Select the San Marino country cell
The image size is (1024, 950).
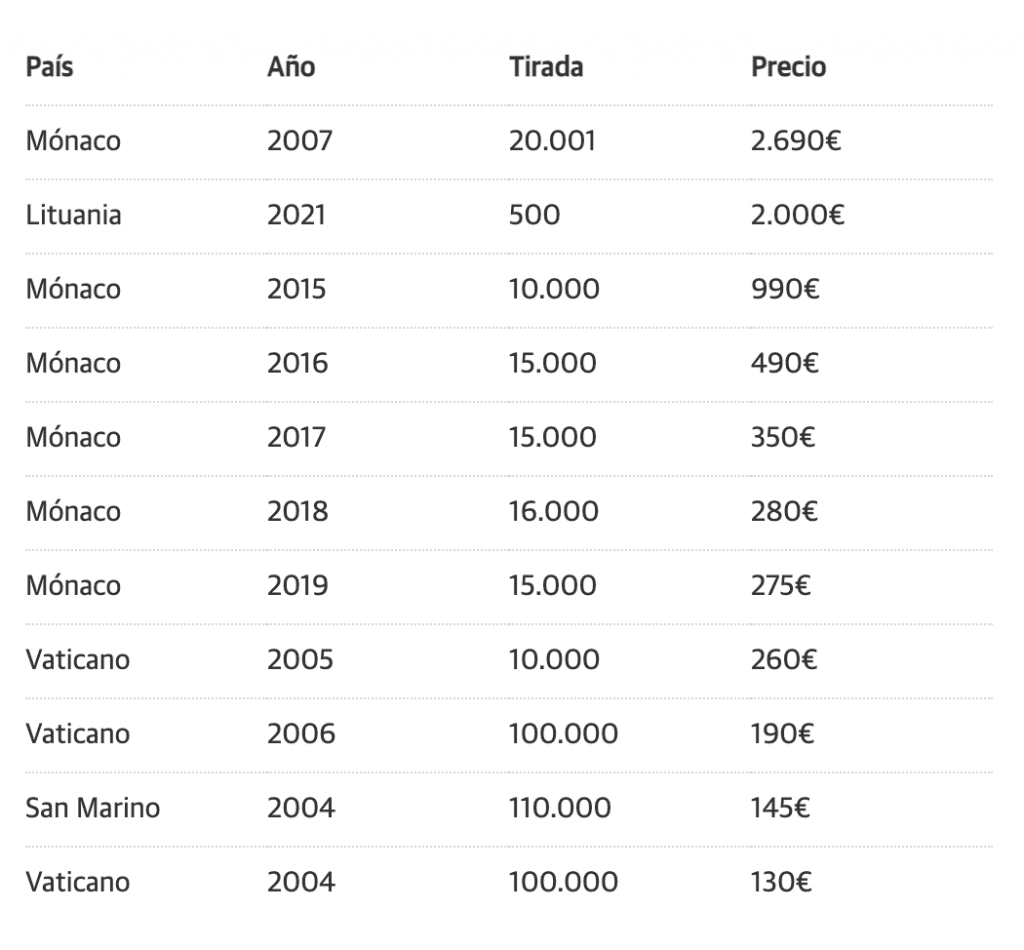(93, 808)
